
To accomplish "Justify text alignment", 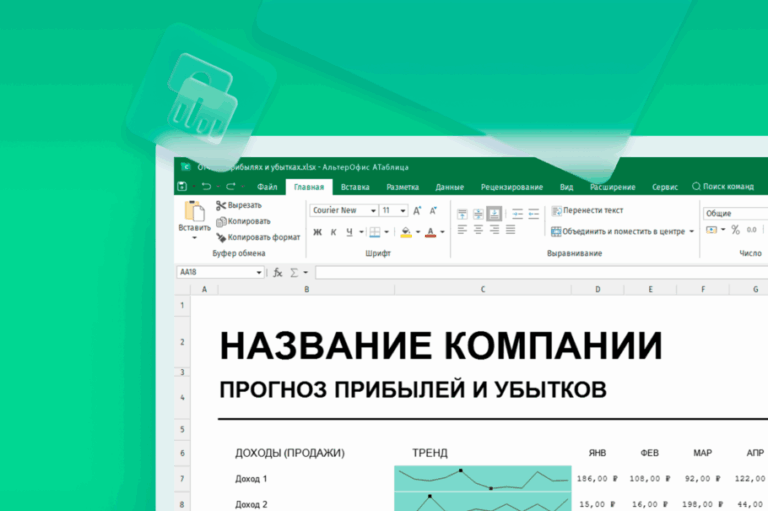I will 510,229.
